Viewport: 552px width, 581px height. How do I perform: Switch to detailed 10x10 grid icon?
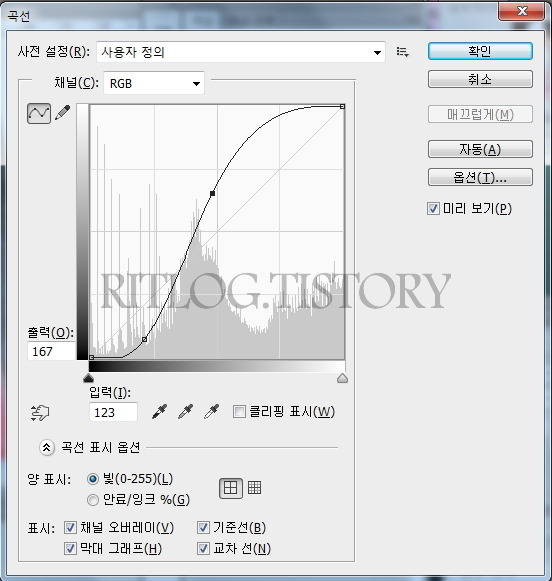click(255, 488)
